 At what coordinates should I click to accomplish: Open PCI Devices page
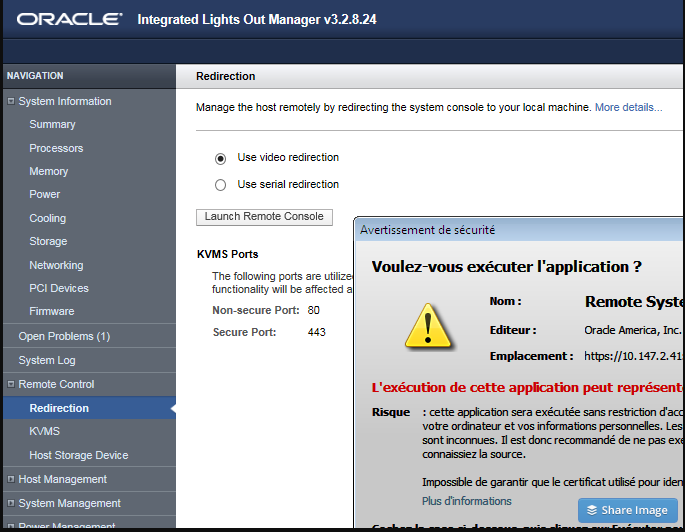59,288
